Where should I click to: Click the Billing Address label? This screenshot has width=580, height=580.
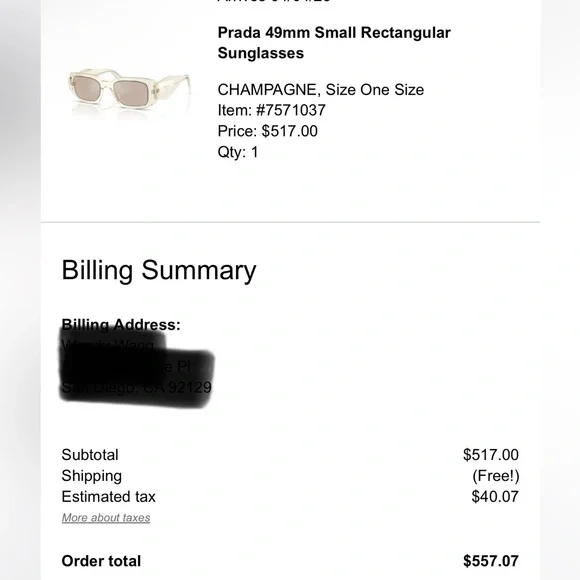(121, 325)
